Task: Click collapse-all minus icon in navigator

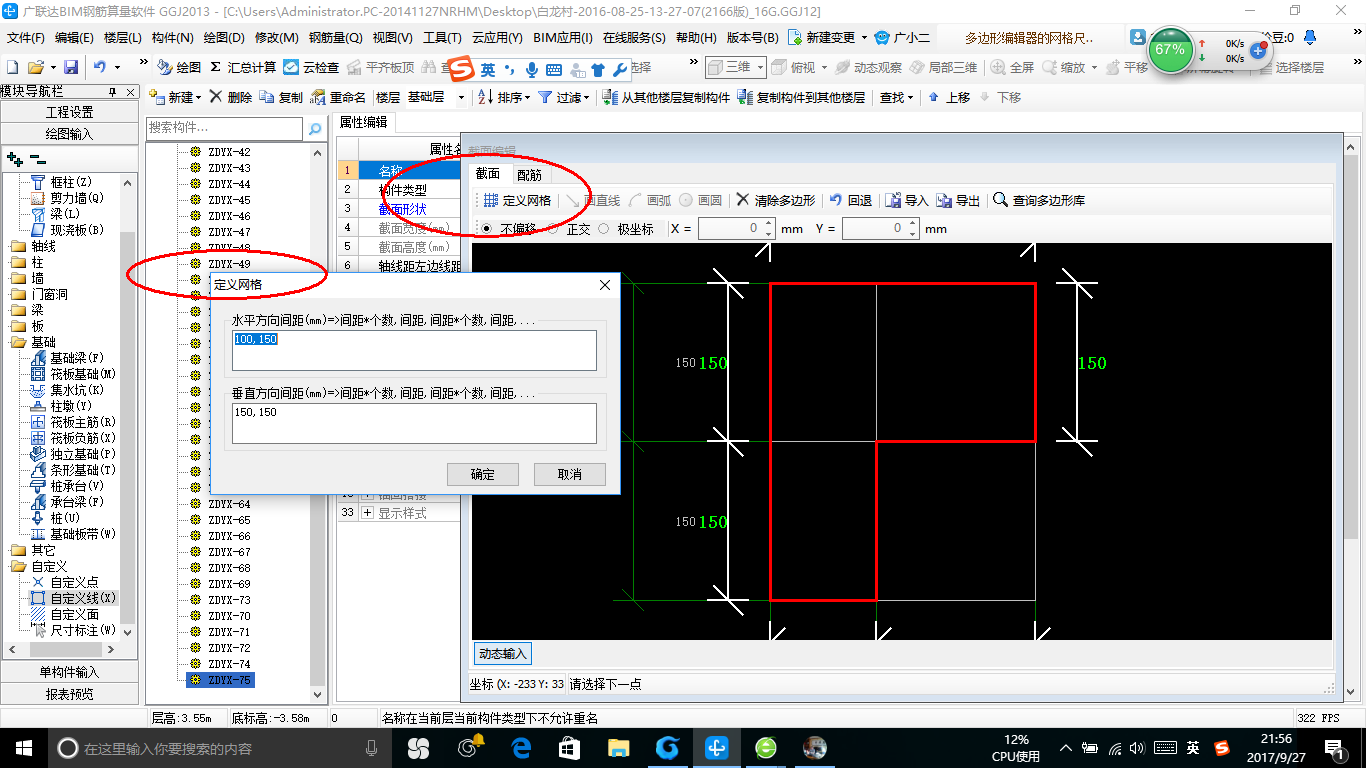Action: (37, 158)
